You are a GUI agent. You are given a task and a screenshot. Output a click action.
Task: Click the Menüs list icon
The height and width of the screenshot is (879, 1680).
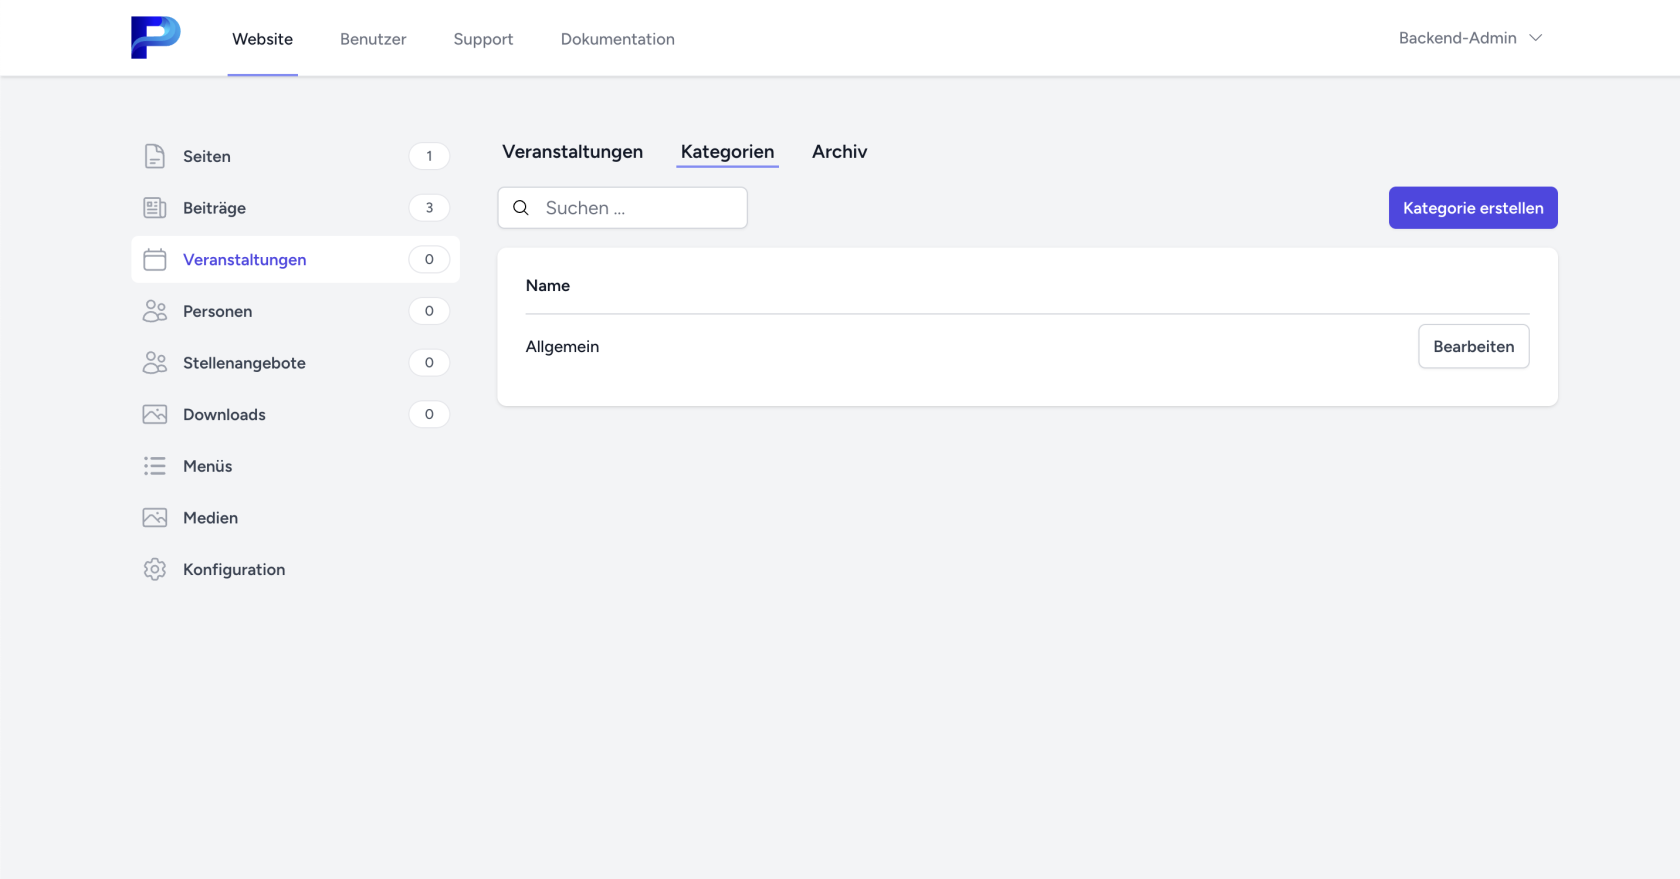click(155, 466)
